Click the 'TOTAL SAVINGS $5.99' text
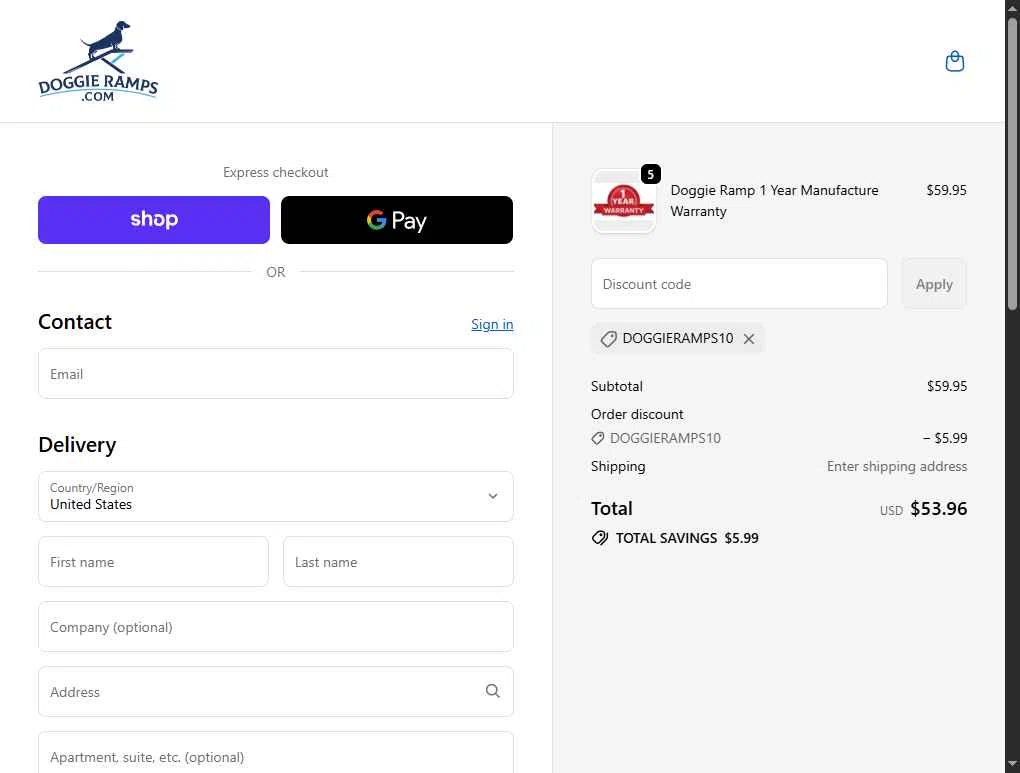The height and width of the screenshot is (773, 1020). click(687, 538)
